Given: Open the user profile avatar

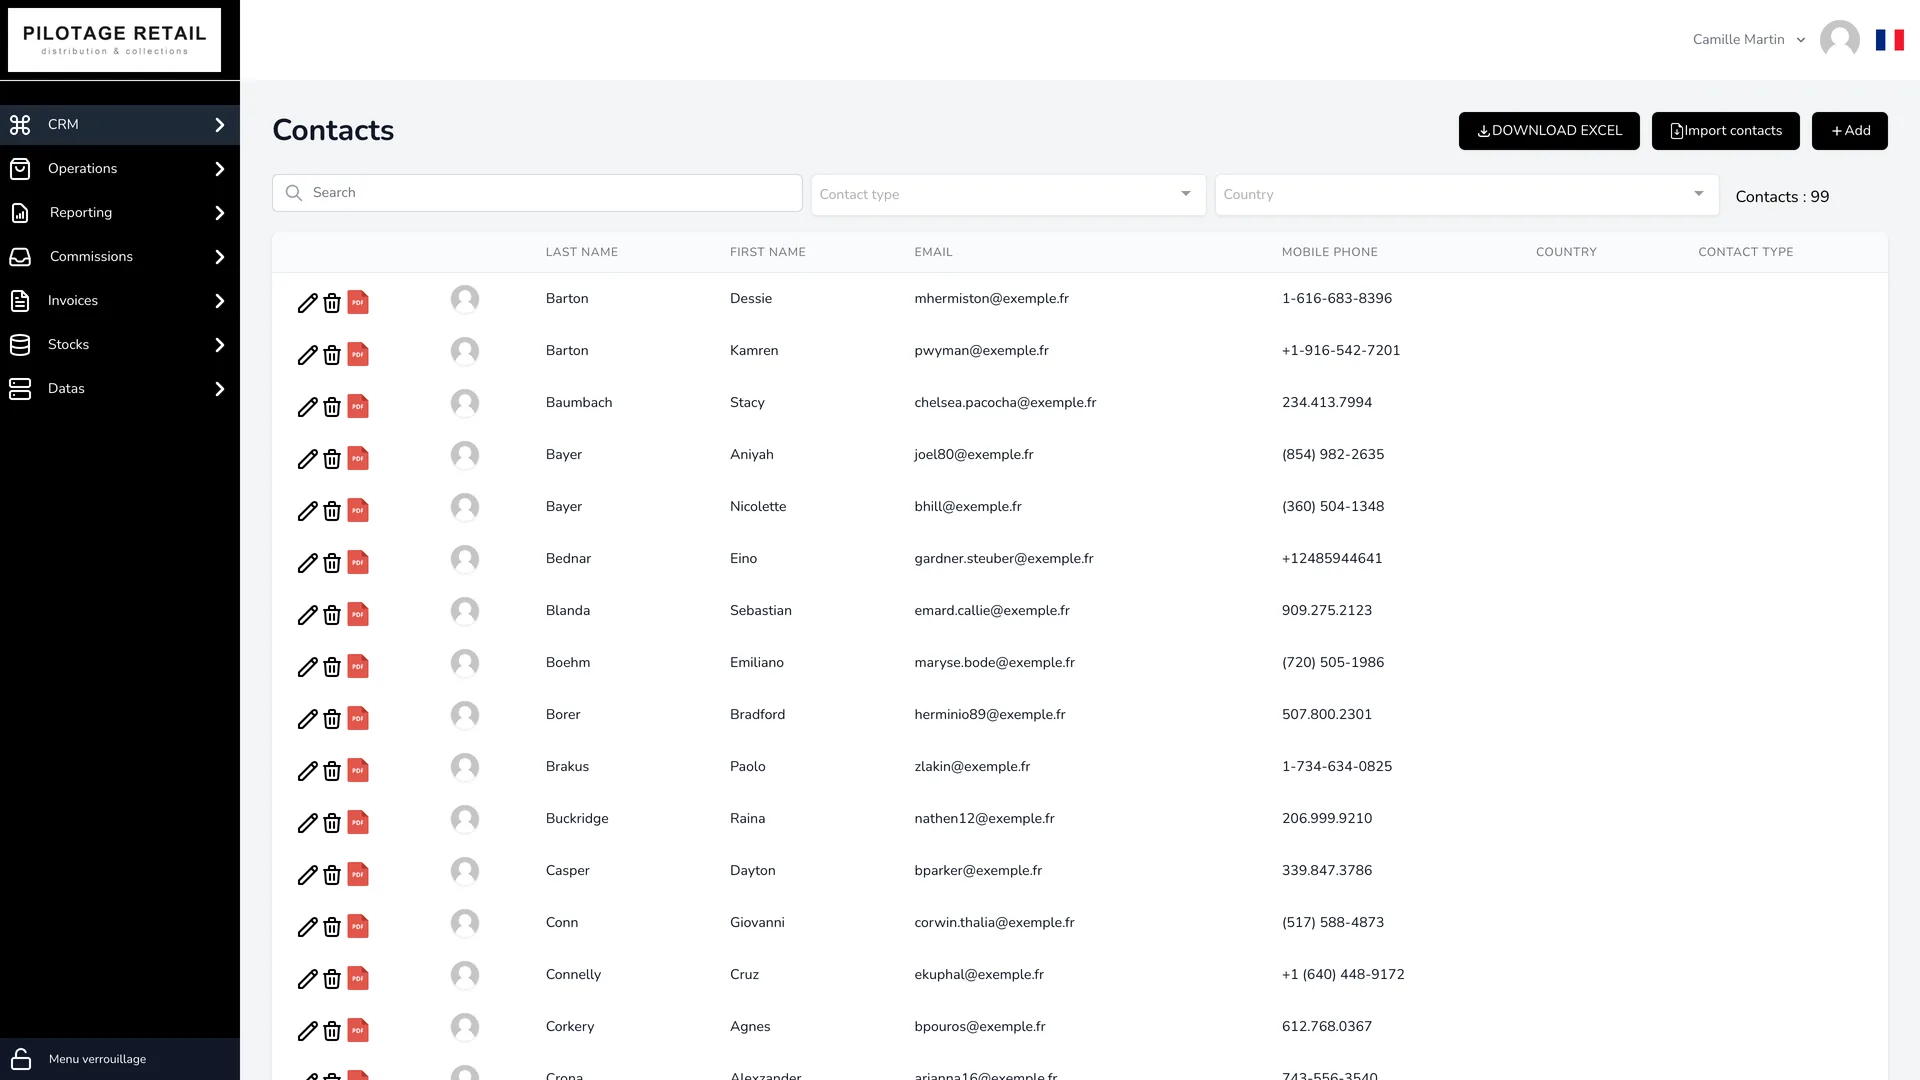Looking at the screenshot, I should (1839, 40).
